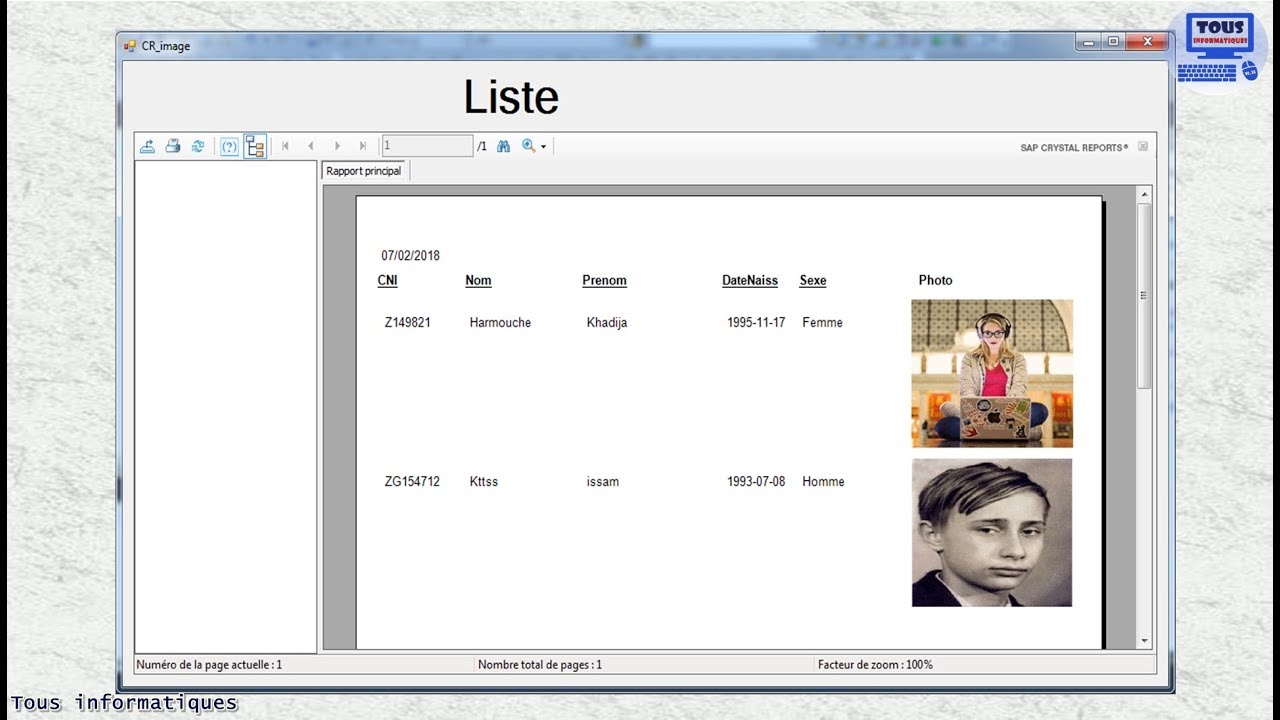
Task: Click the name Harmouche
Action: click(x=500, y=322)
